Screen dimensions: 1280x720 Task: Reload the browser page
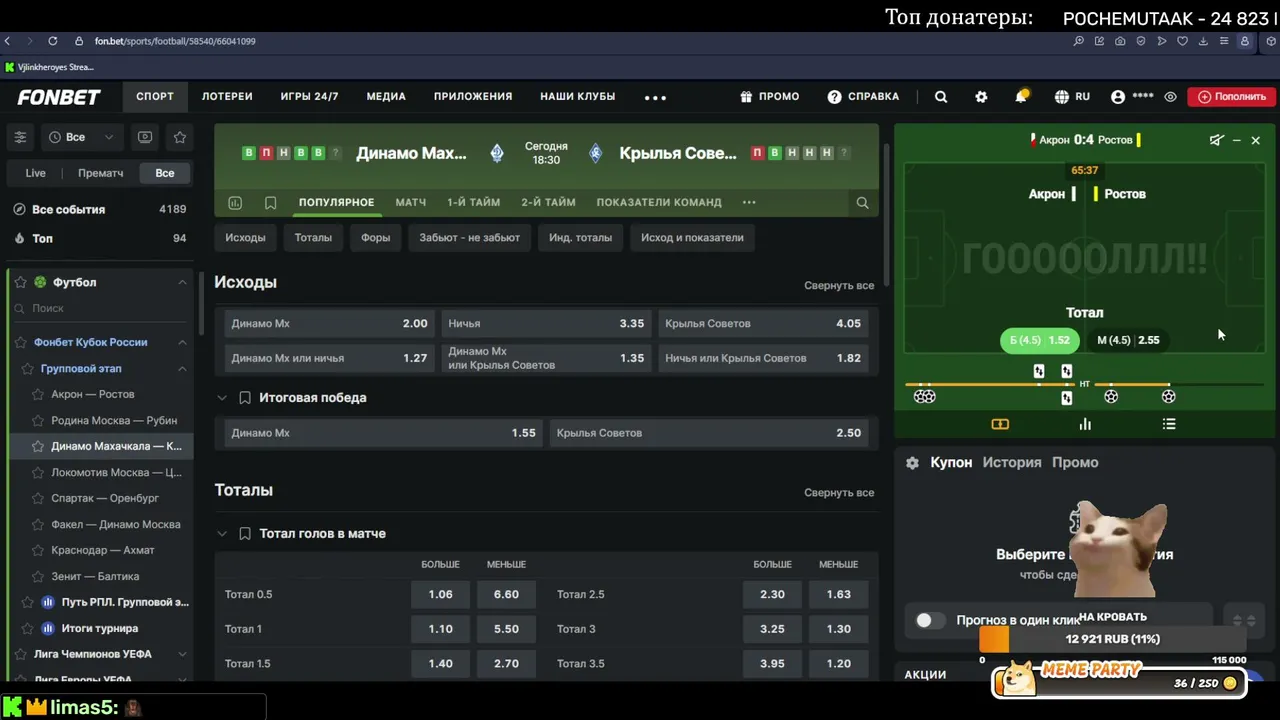tap(52, 41)
